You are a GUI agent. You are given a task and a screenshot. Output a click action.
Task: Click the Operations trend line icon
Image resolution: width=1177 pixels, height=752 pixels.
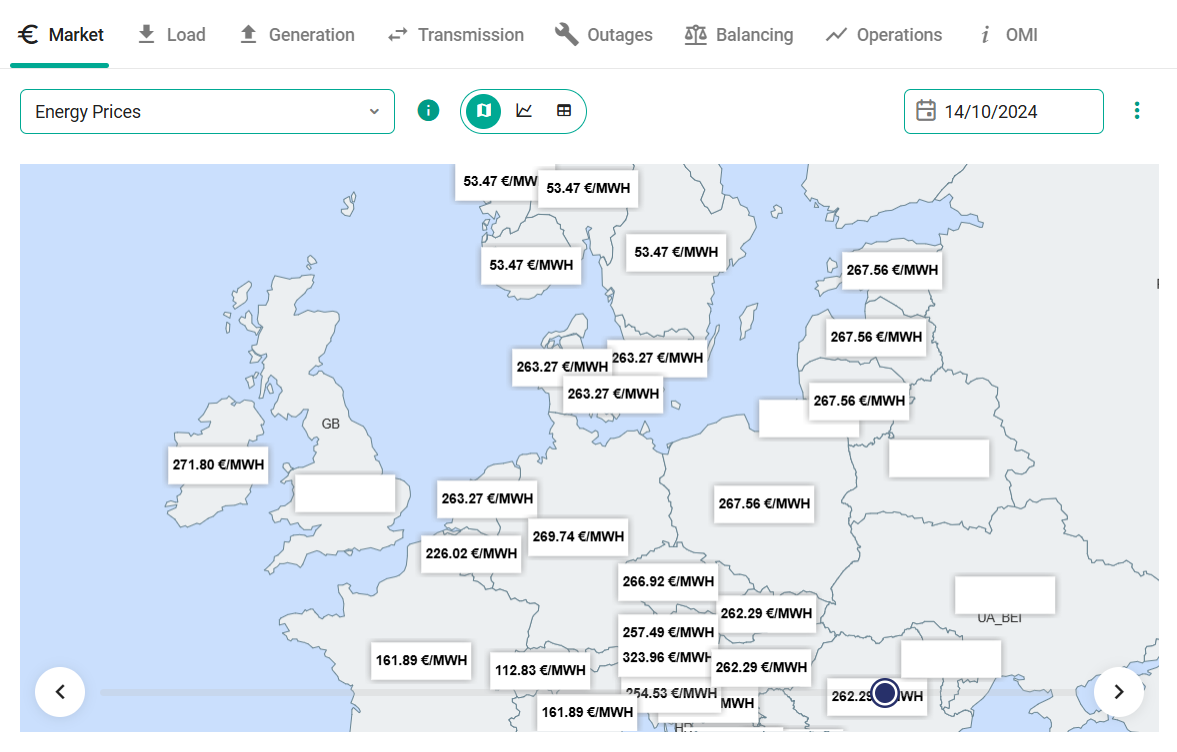(x=836, y=35)
